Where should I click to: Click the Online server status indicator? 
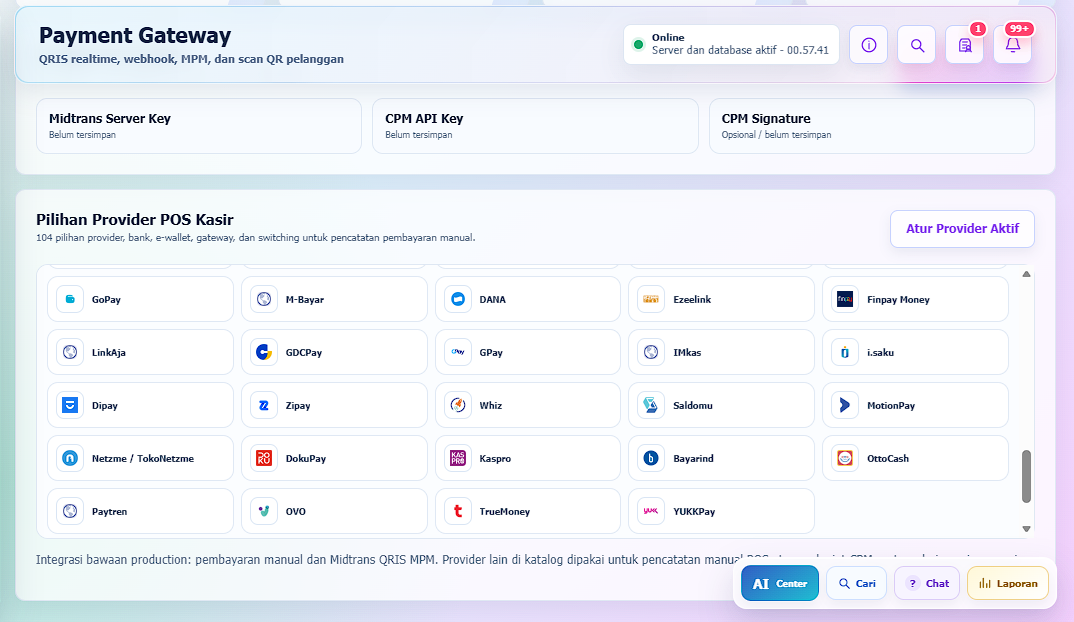731,45
